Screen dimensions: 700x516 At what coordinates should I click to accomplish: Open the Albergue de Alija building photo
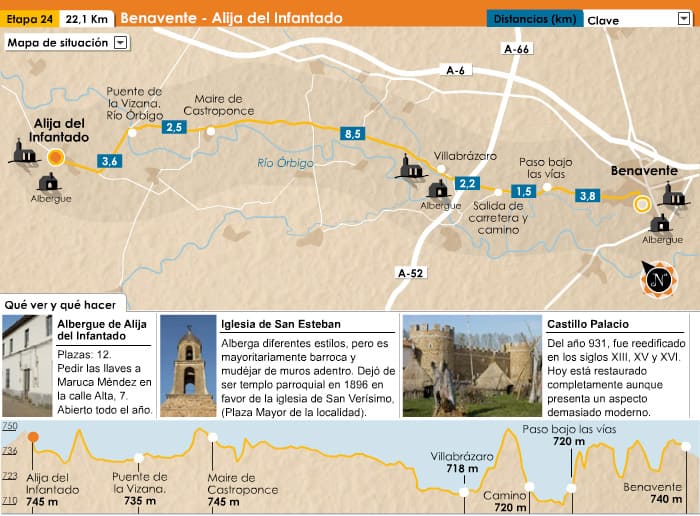tap(27, 366)
